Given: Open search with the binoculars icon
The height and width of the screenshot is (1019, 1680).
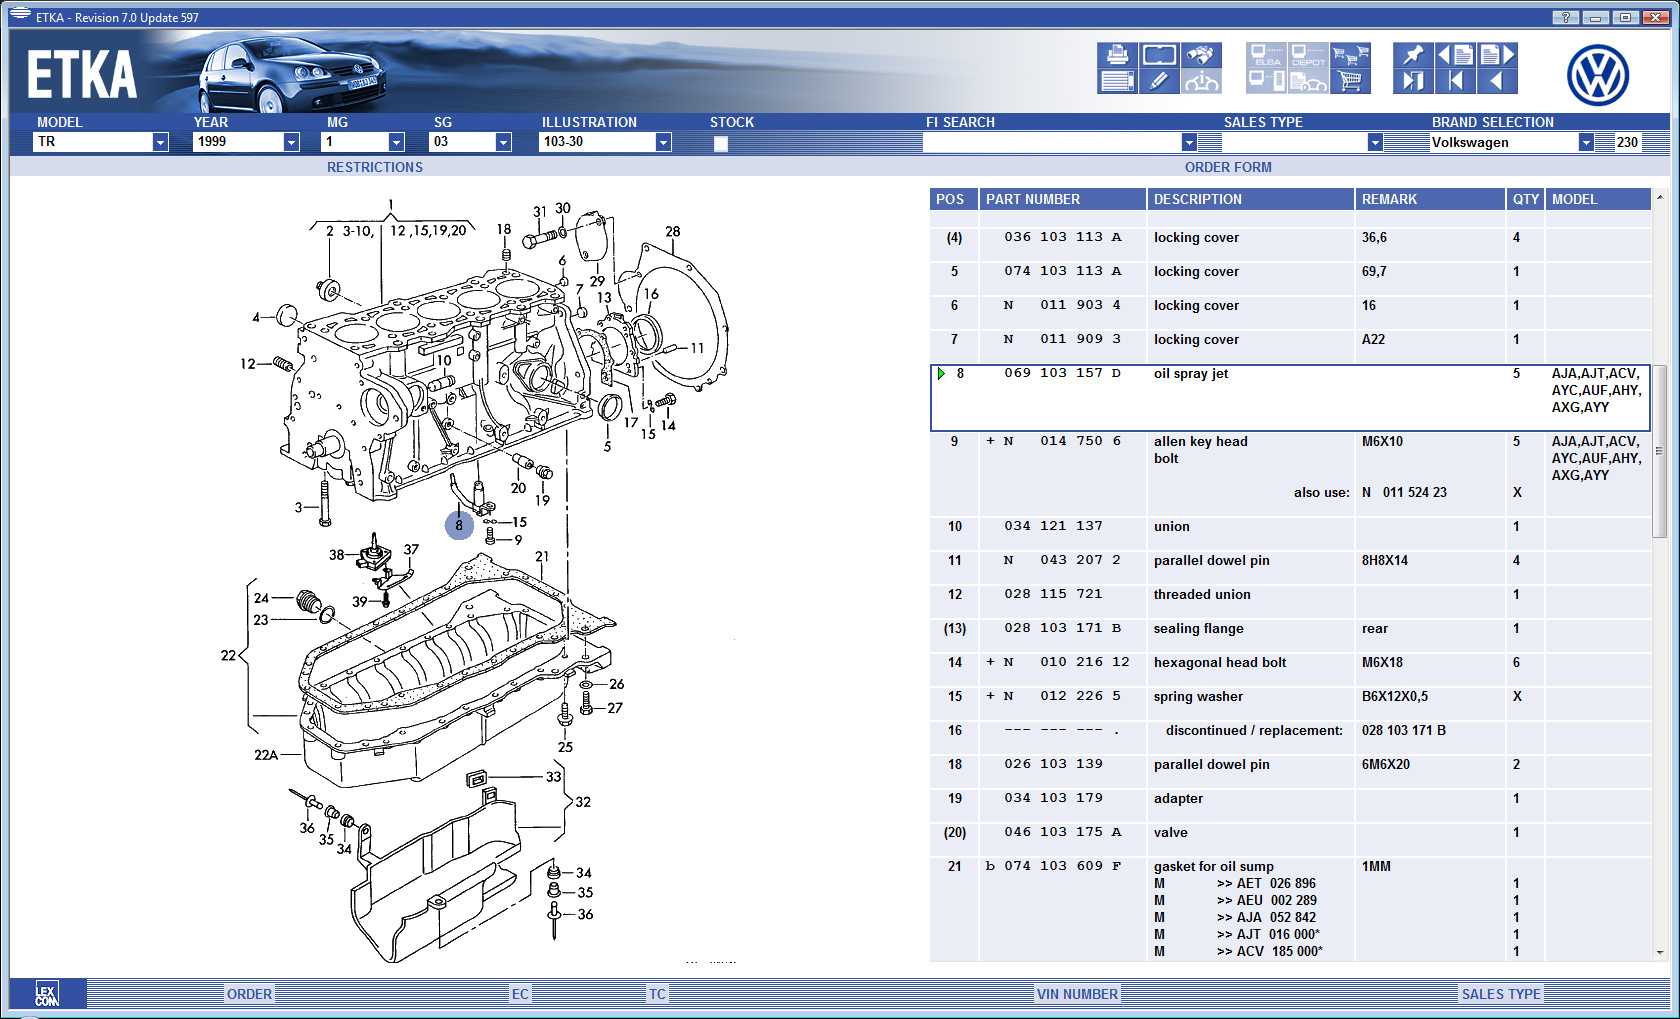Looking at the screenshot, I should pyautogui.click(x=1200, y=55).
